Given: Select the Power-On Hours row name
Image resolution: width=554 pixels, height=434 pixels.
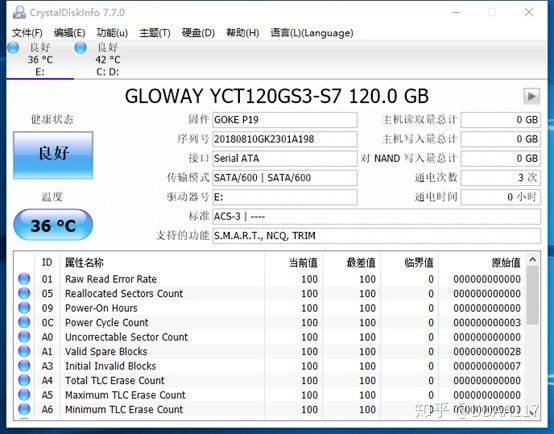Looking at the screenshot, I should click(101, 308).
